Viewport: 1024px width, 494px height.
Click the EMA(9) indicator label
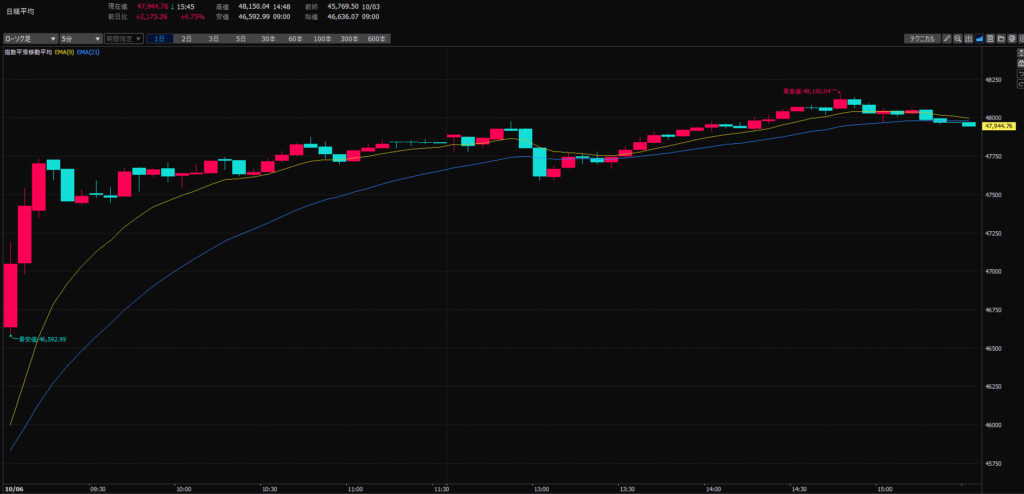coord(63,52)
